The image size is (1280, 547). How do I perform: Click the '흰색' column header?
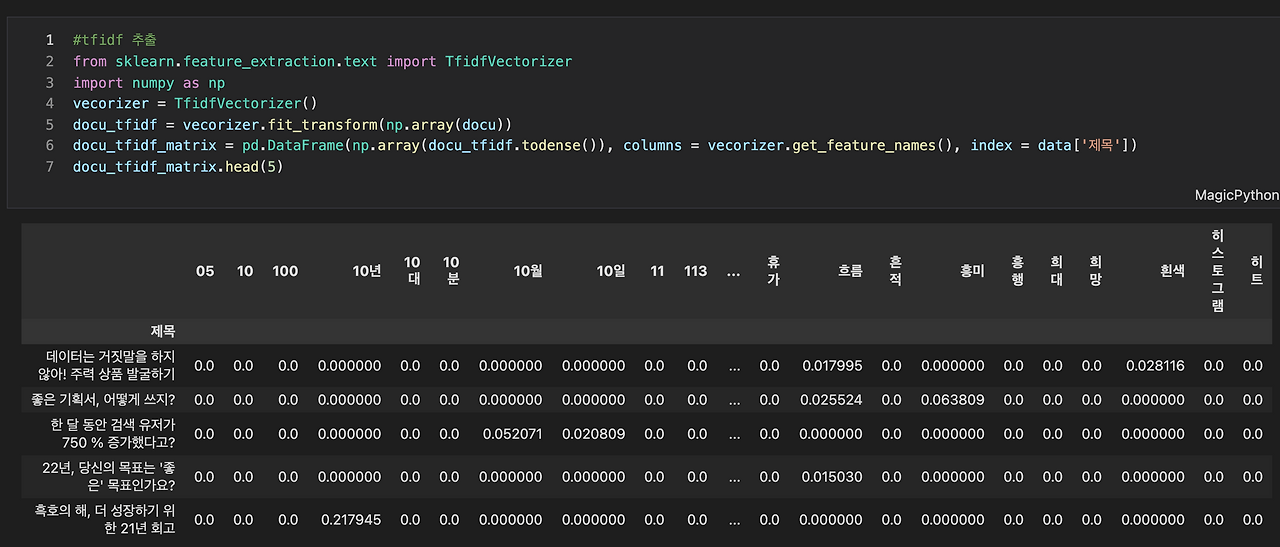pyautogui.click(x=1172, y=271)
